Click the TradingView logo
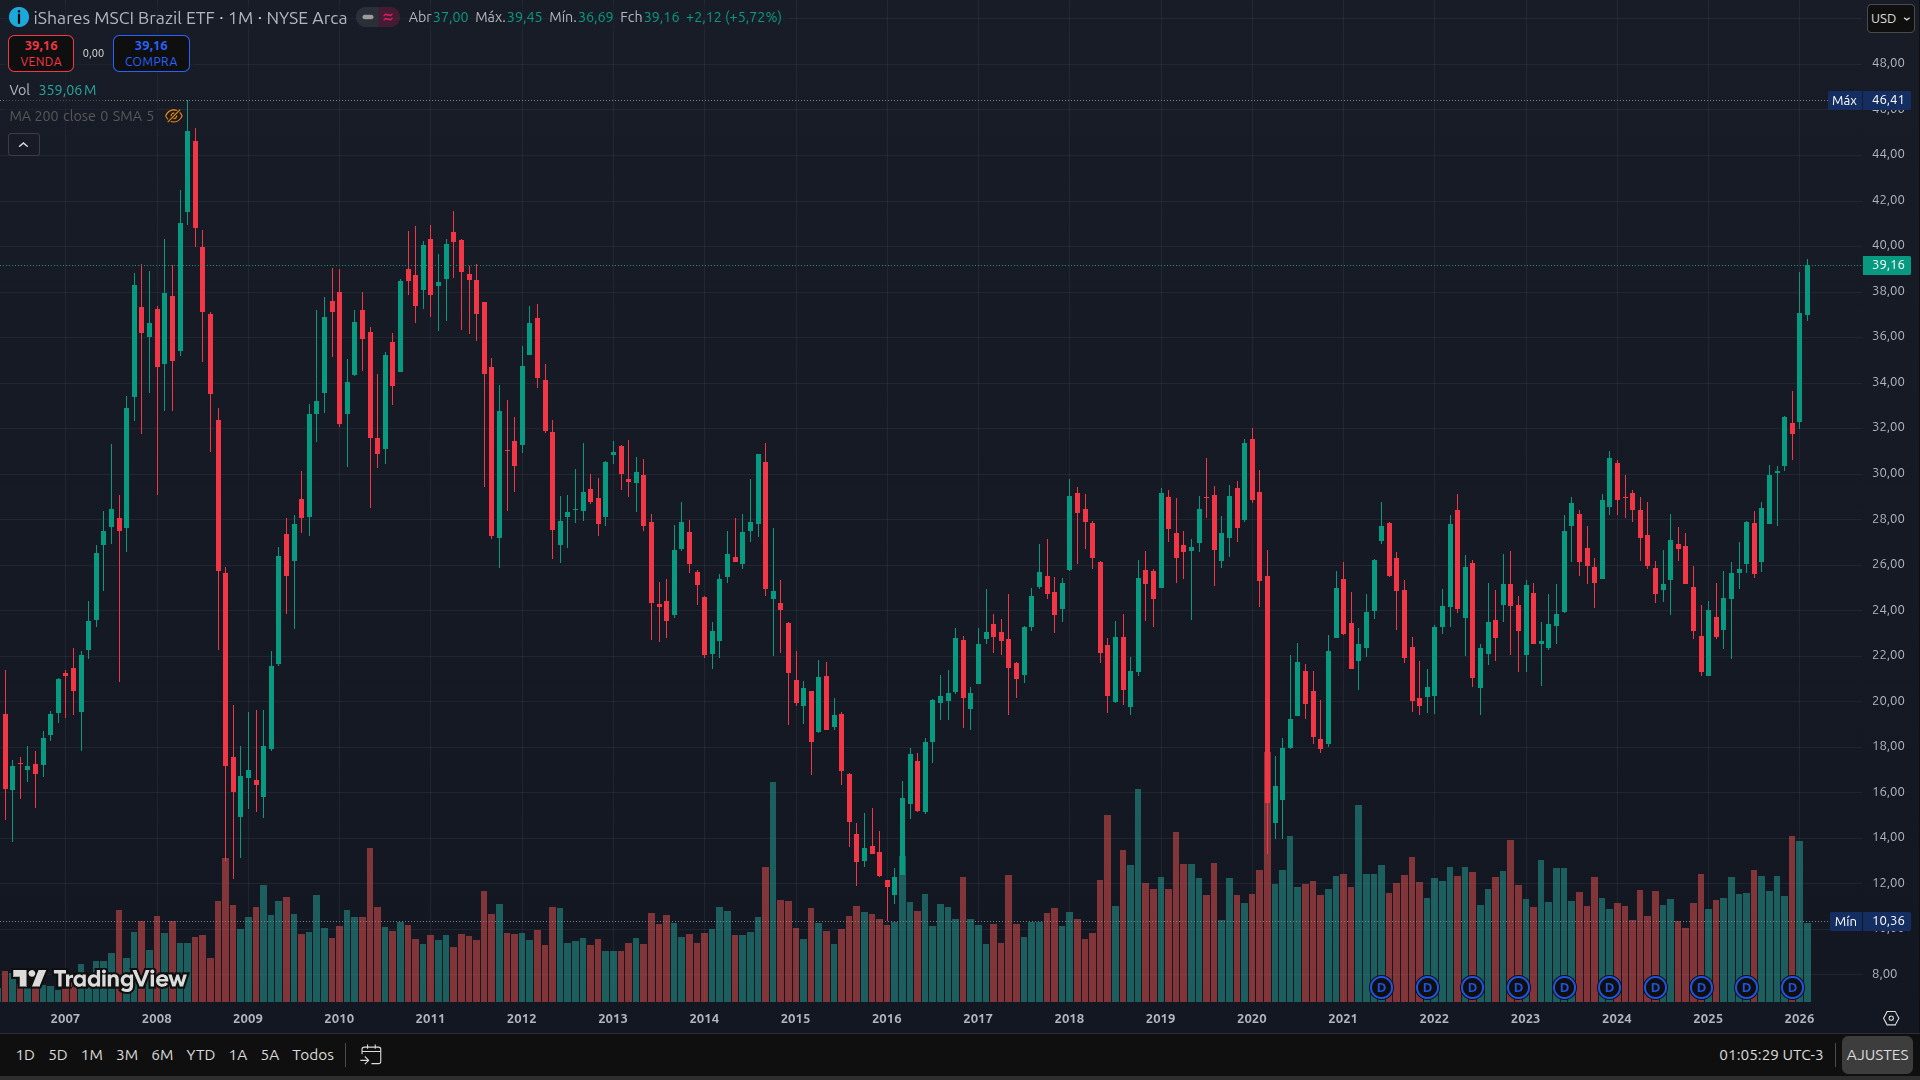Viewport: 1920px width, 1080px height. click(x=100, y=978)
